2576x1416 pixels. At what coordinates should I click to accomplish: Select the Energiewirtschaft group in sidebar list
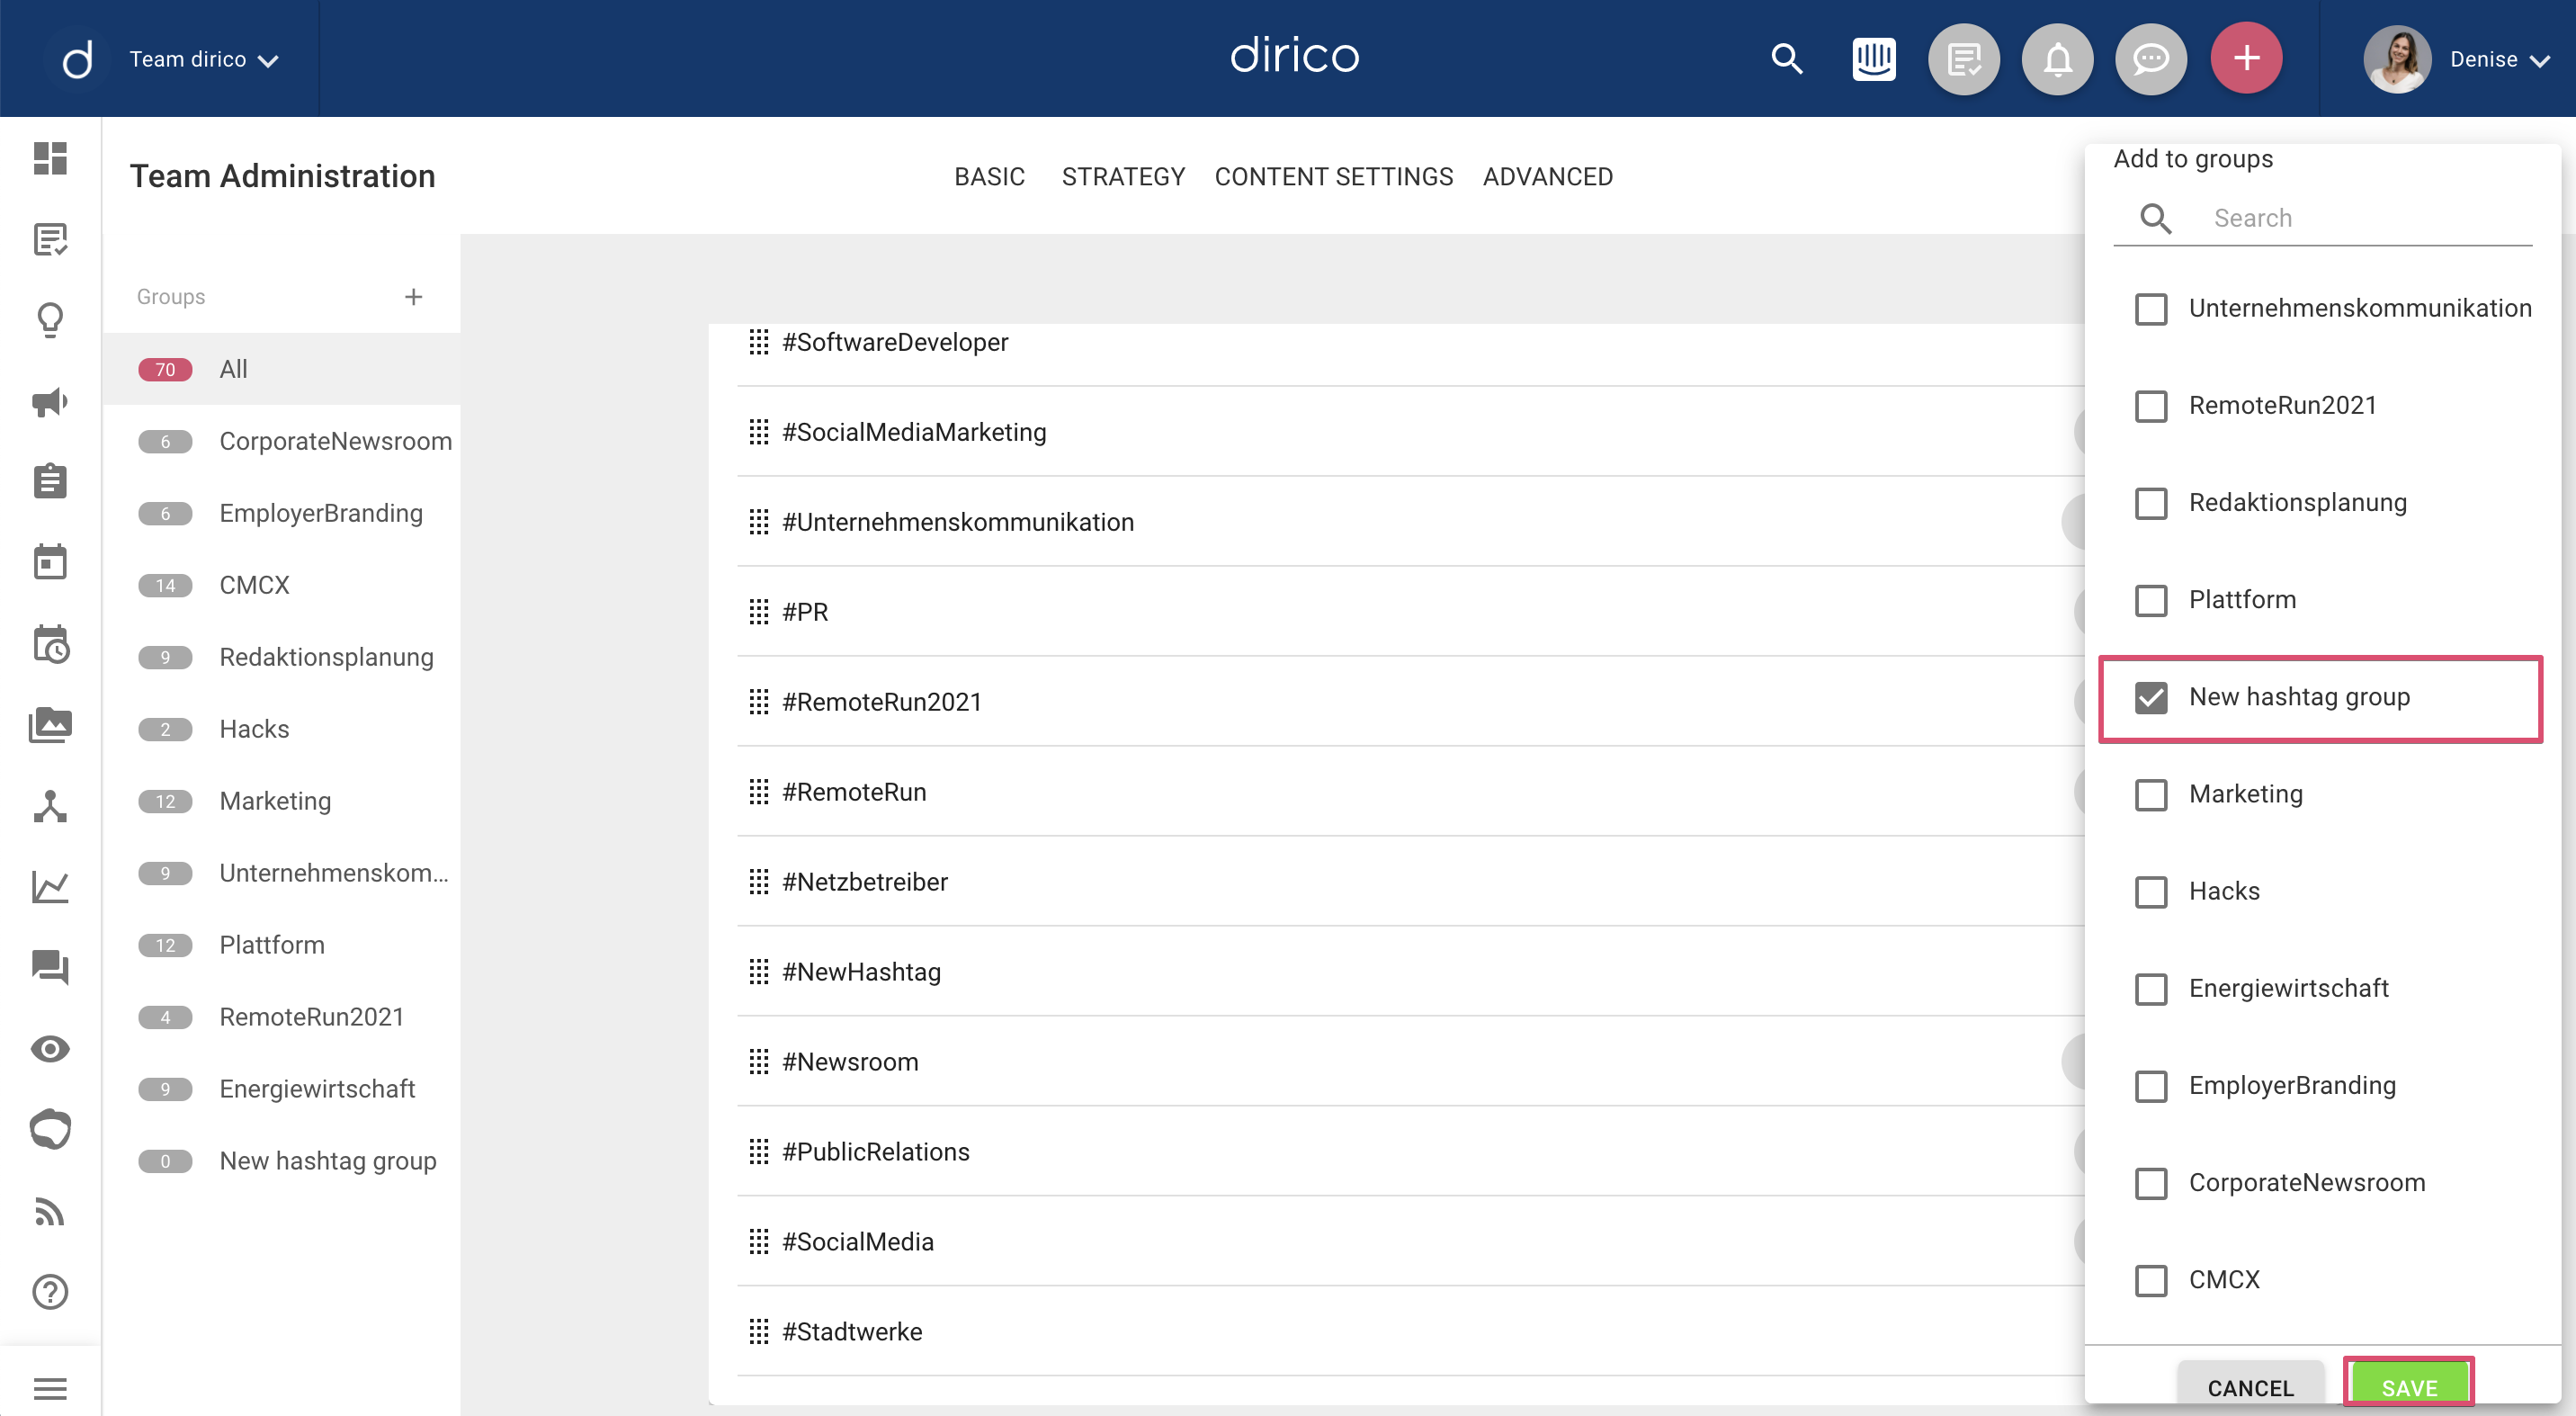pos(281,1089)
